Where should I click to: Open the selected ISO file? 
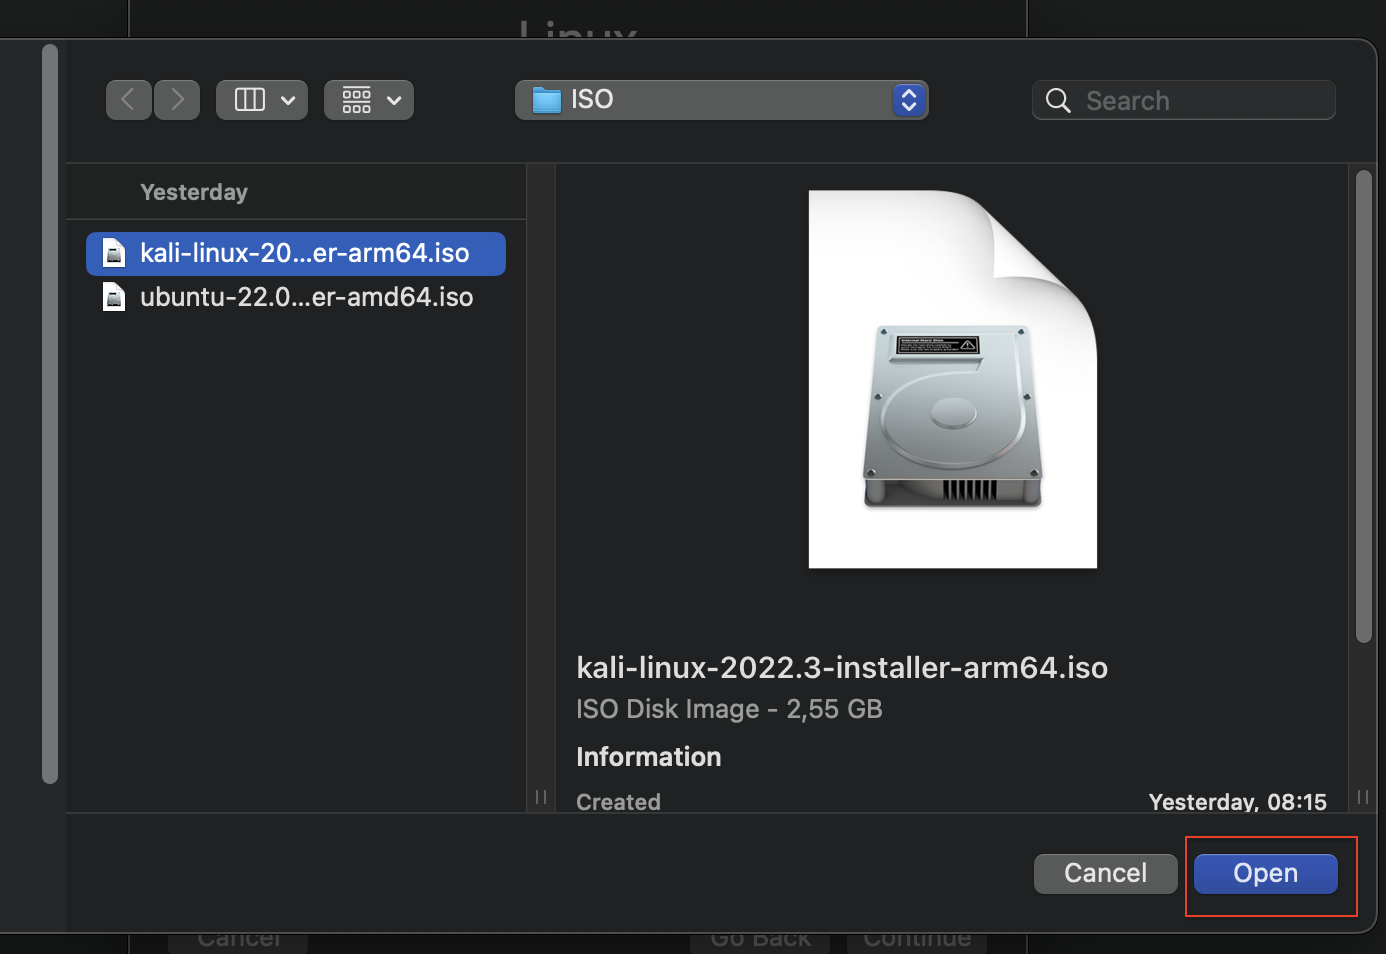pos(1266,873)
